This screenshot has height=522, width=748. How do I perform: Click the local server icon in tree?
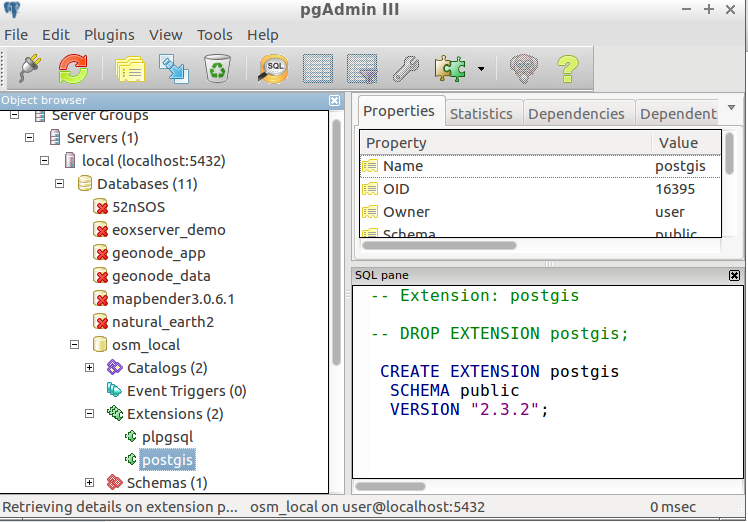[x=70, y=161]
